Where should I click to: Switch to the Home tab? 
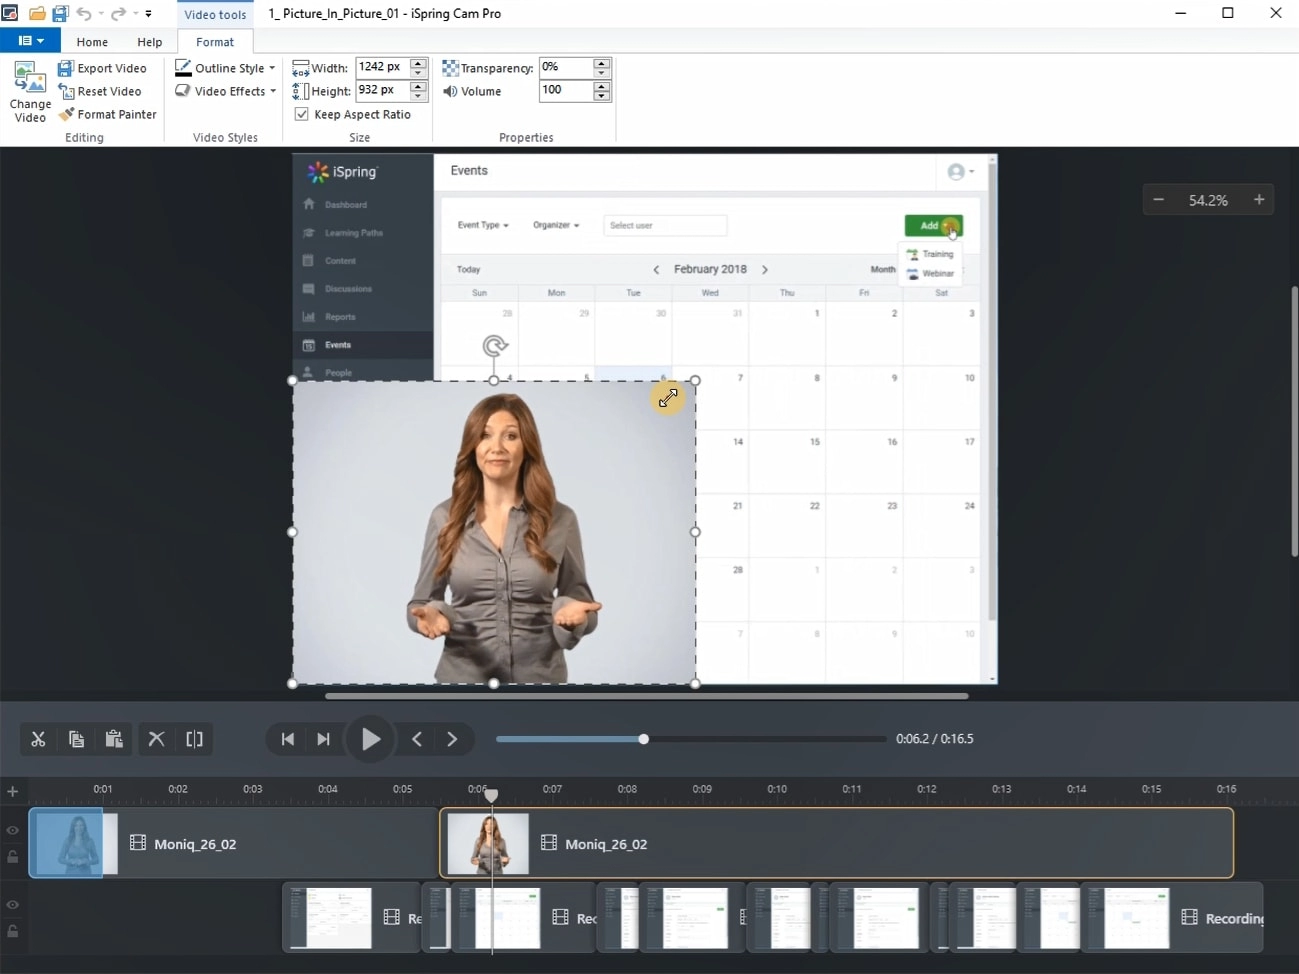(x=92, y=42)
